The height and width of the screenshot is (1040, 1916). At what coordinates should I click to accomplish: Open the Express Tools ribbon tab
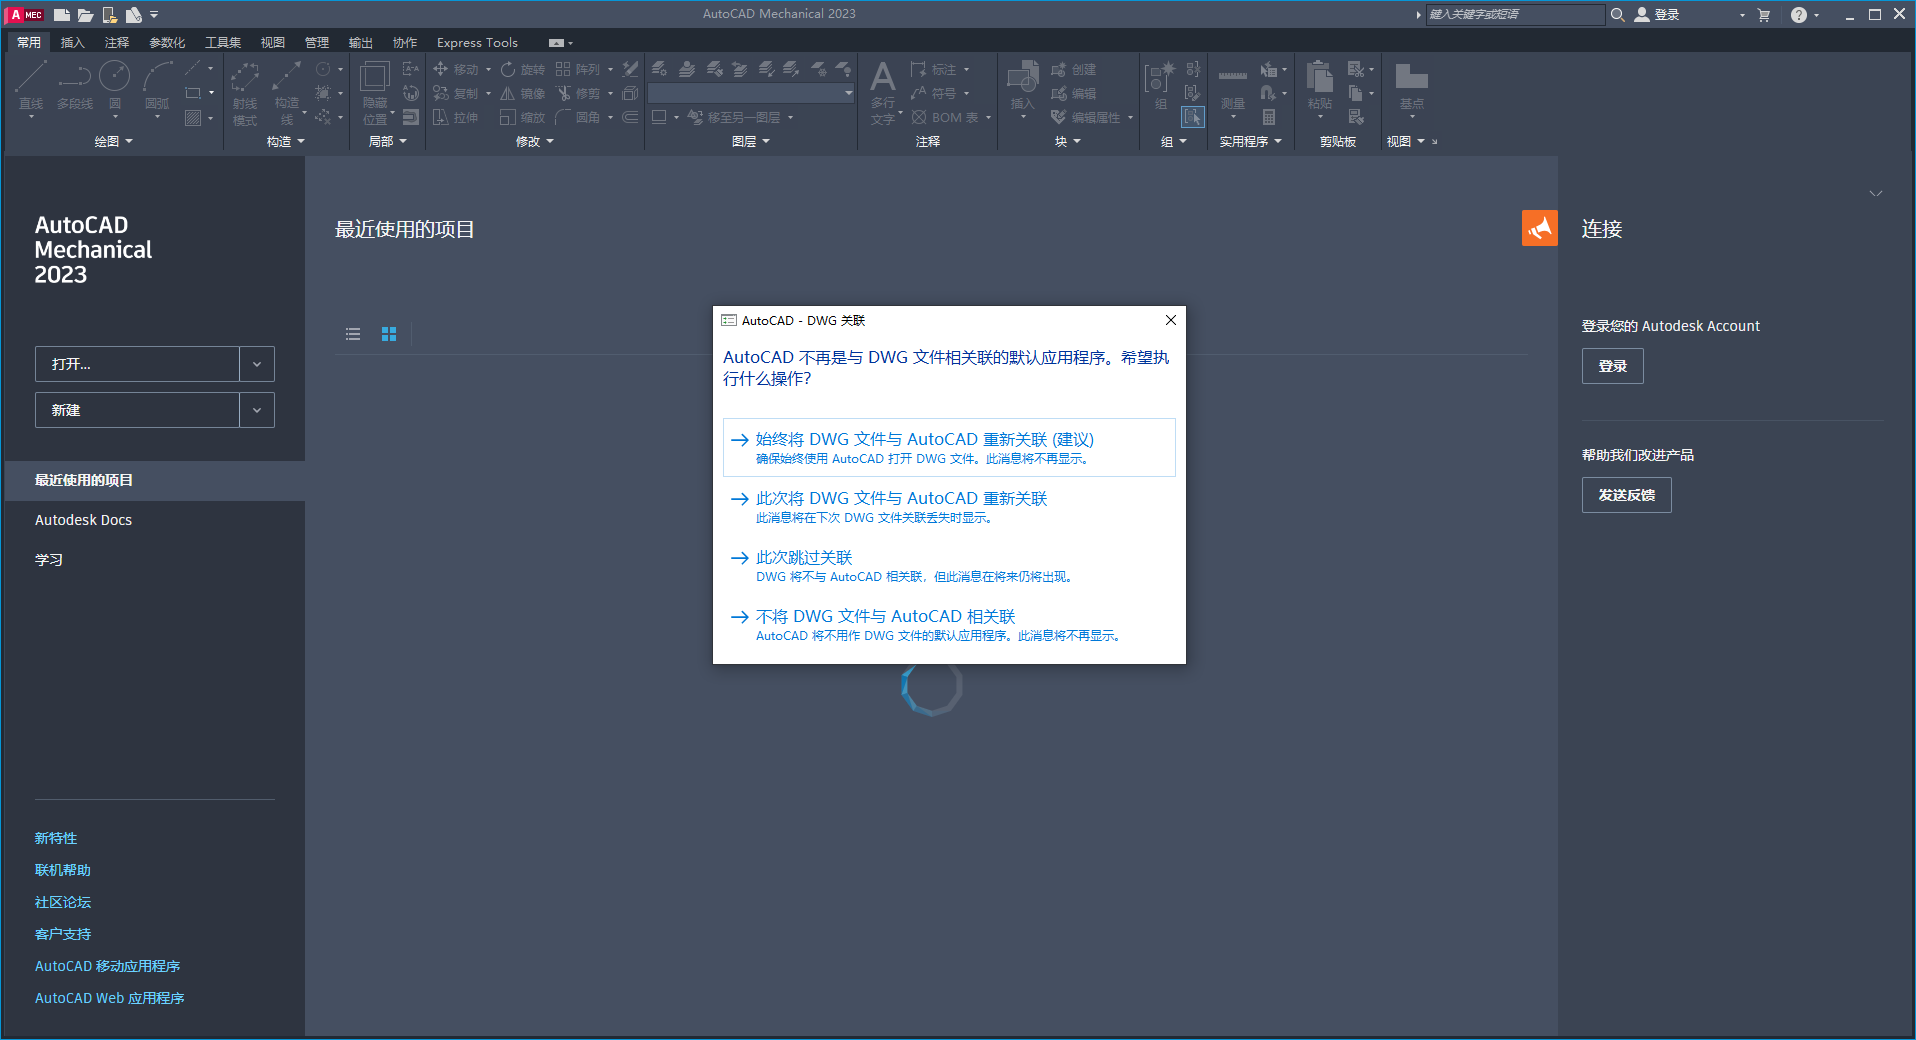(x=477, y=42)
